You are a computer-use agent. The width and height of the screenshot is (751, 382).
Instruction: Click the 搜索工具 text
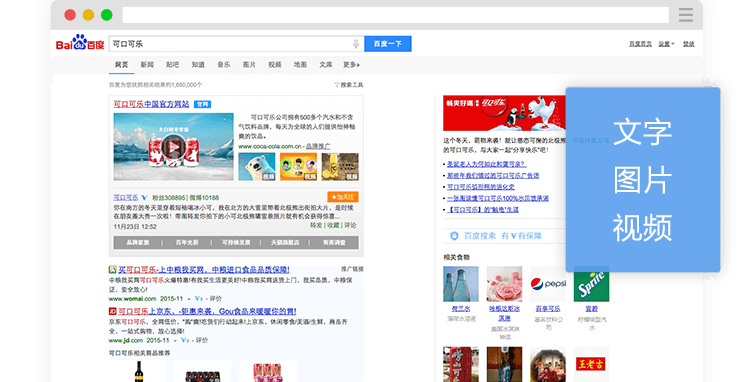coord(352,85)
